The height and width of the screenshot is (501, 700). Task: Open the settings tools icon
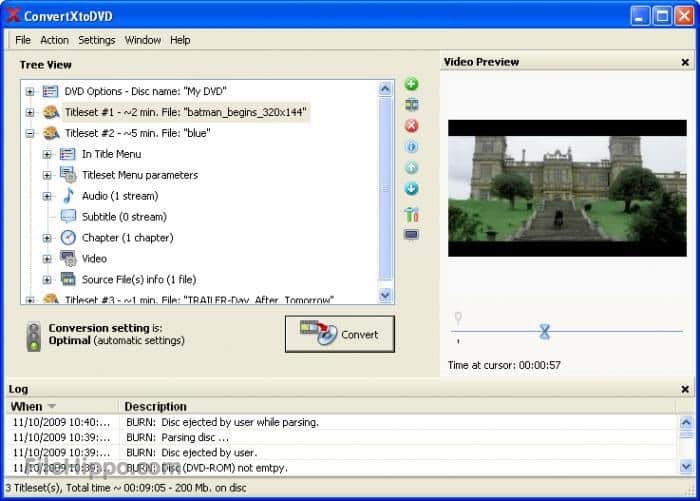point(411,214)
